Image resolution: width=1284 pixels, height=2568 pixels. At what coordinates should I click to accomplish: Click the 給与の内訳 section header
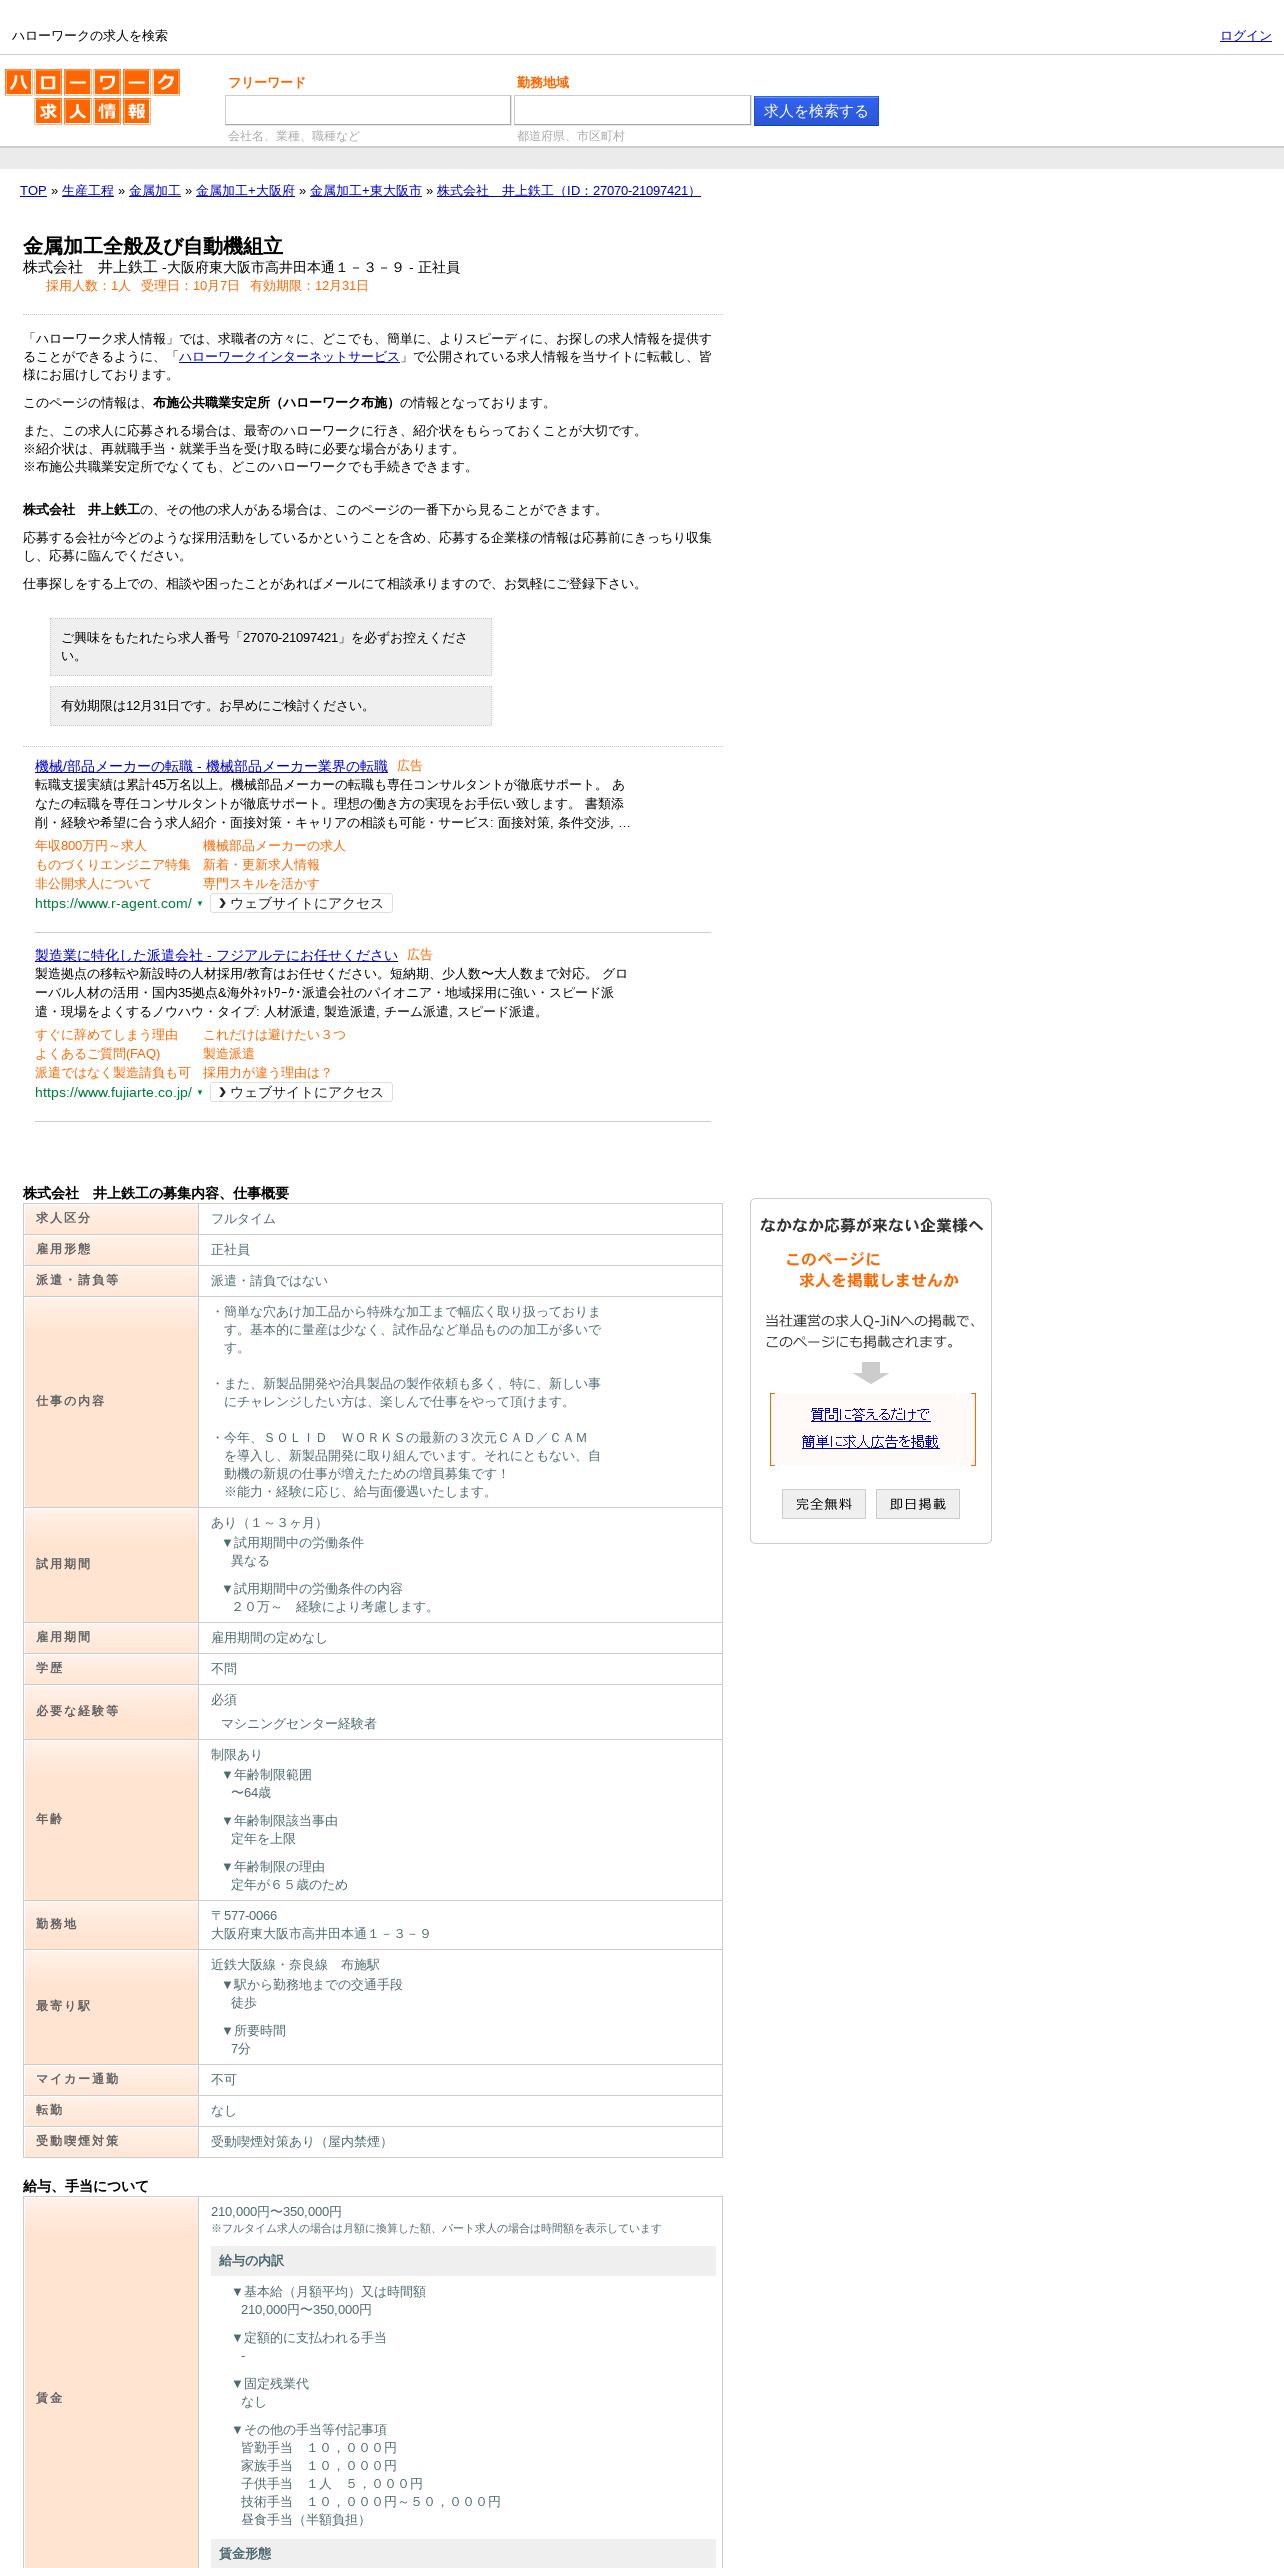[463, 2261]
